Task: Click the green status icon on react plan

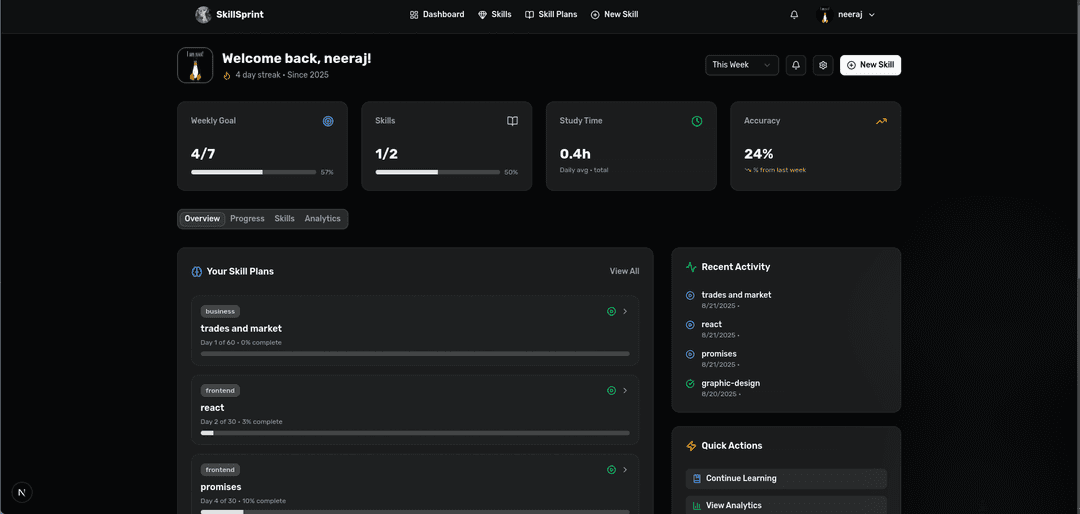Action: 611,391
